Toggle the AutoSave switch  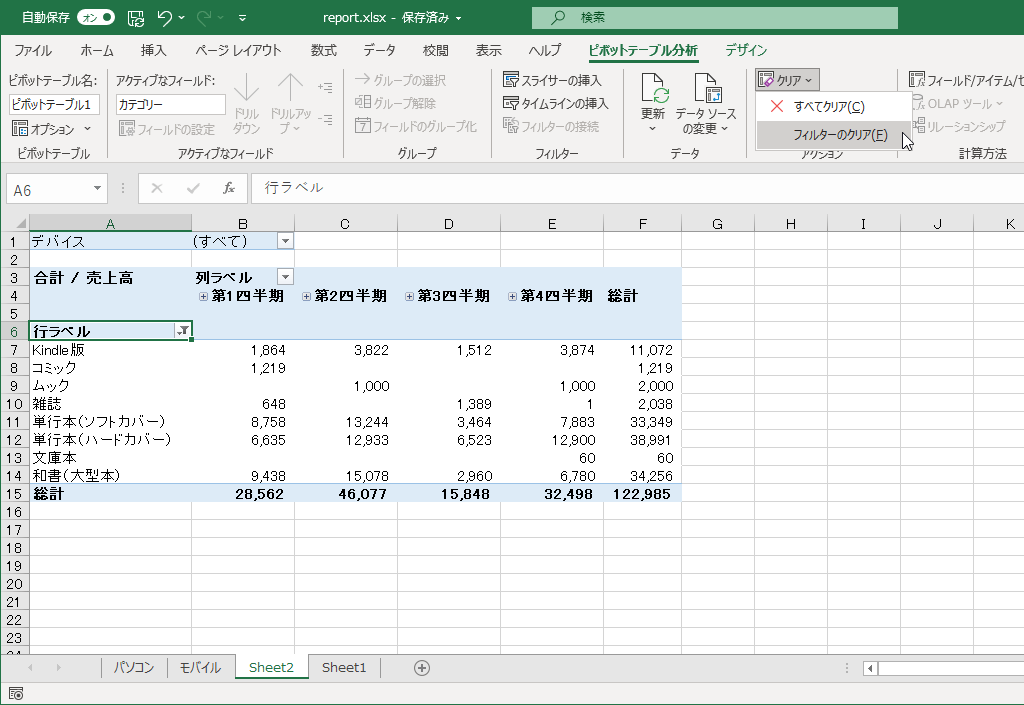click(x=96, y=18)
